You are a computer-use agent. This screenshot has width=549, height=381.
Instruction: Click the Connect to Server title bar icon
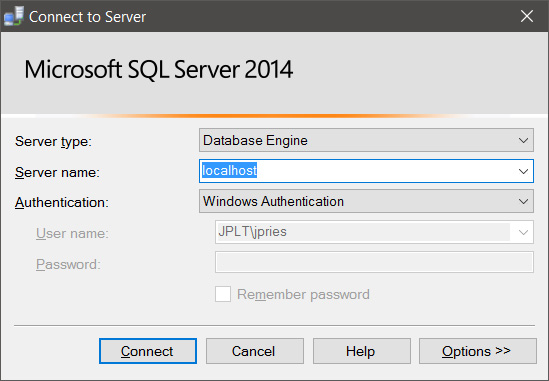13,16
